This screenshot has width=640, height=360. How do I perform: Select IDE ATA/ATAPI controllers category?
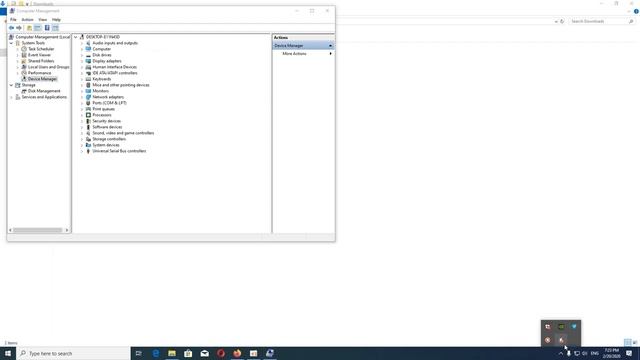click(x=115, y=73)
